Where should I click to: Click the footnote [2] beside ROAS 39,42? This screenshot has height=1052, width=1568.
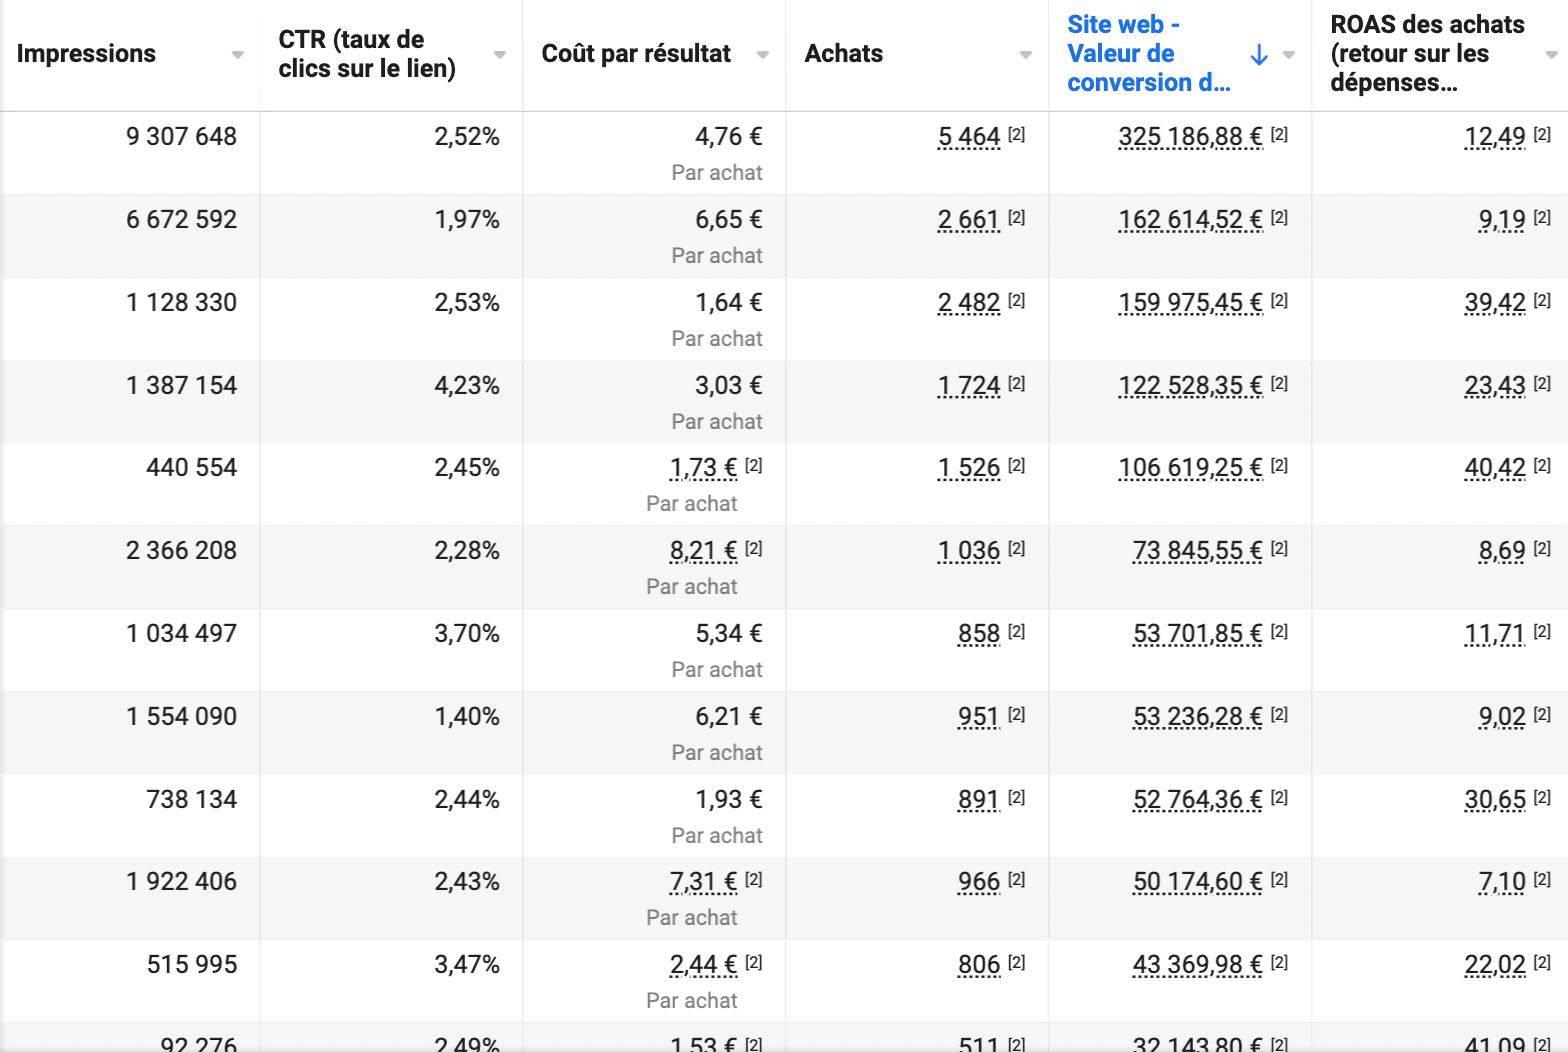click(x=1542, y=301)
